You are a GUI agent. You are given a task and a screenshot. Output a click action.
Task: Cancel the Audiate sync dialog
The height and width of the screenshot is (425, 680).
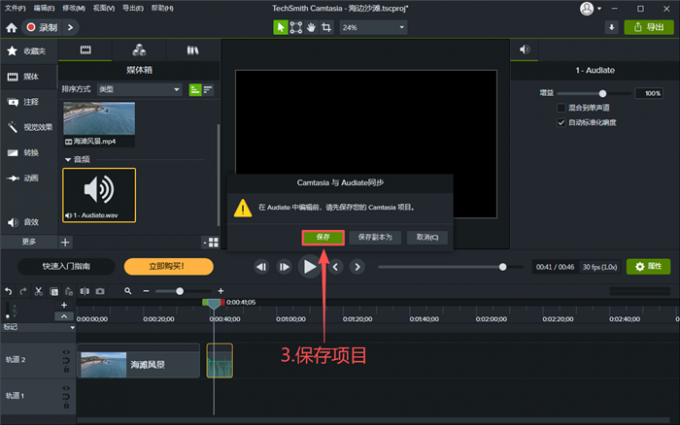point(427,237)
